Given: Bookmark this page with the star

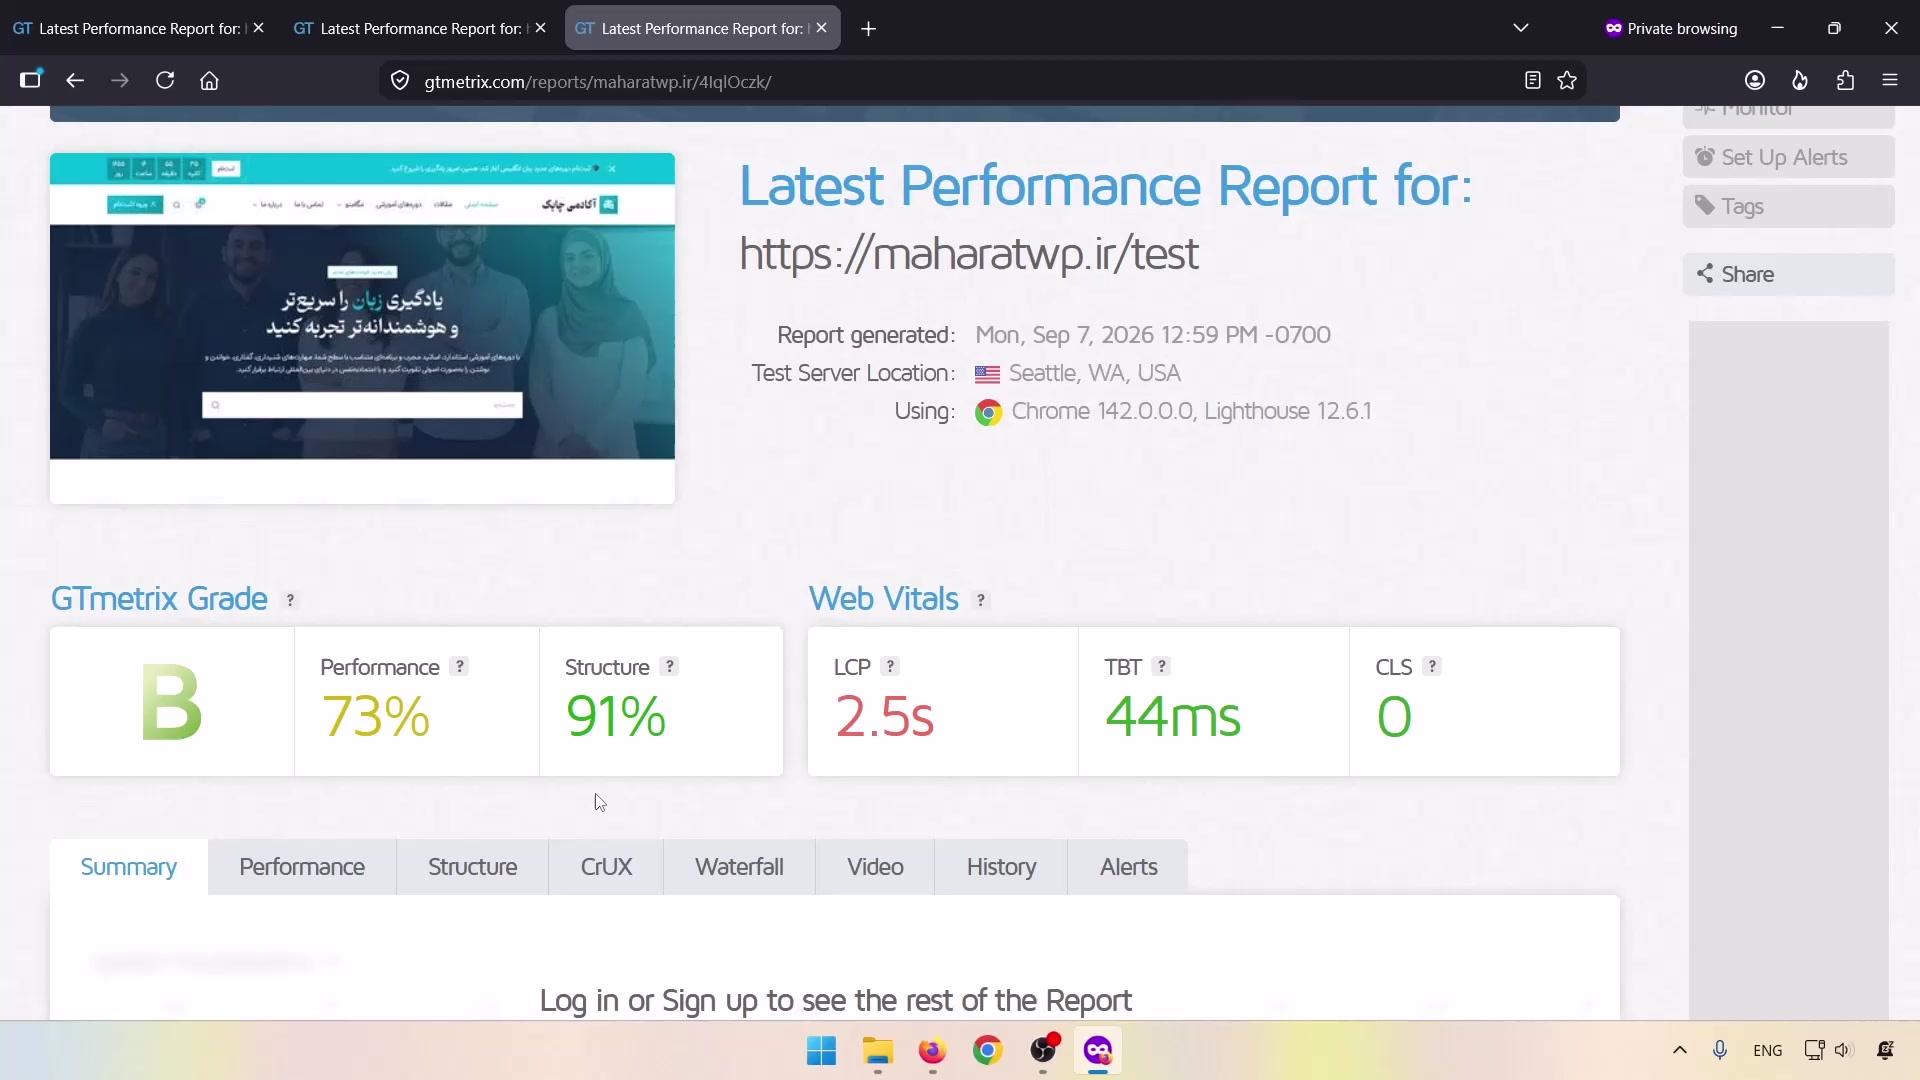Looking at the screenshot, I should (x=1567, y=81).
